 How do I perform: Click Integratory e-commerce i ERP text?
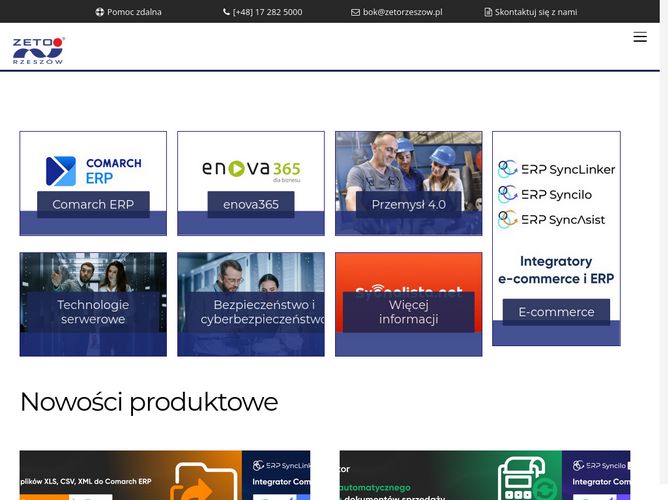556,270
